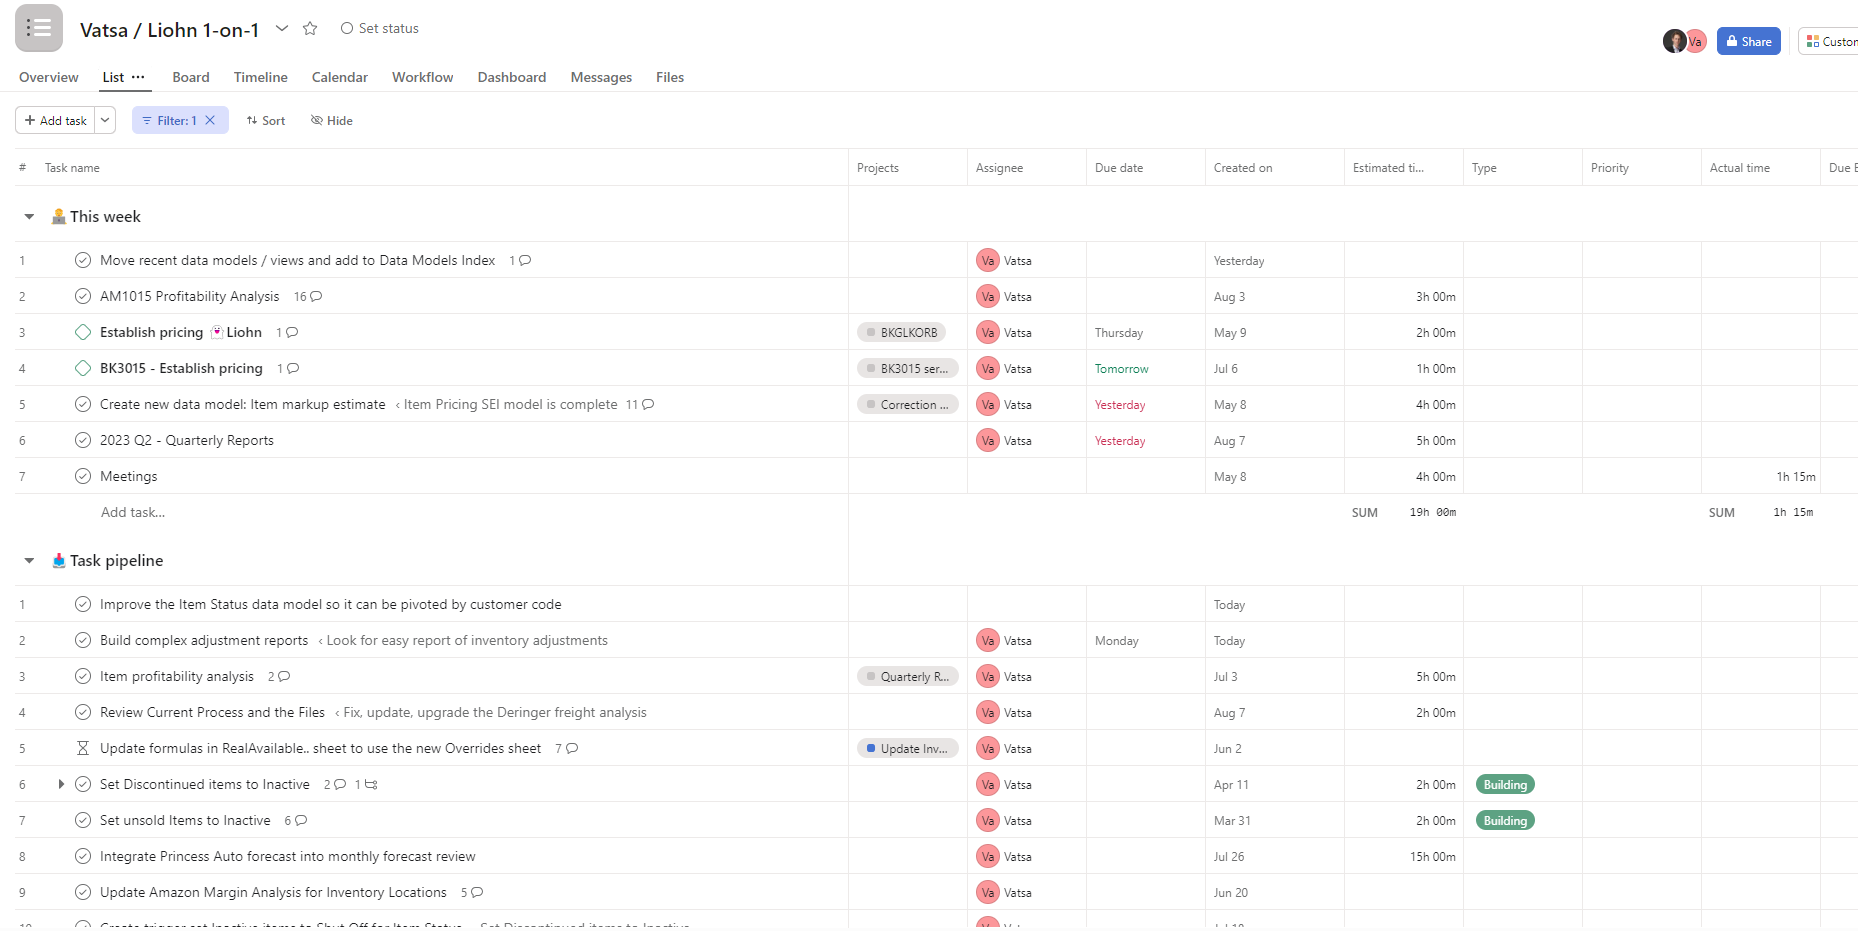
Task: Open the Add task dropdown arrow
Action: [x=104, y=120]
